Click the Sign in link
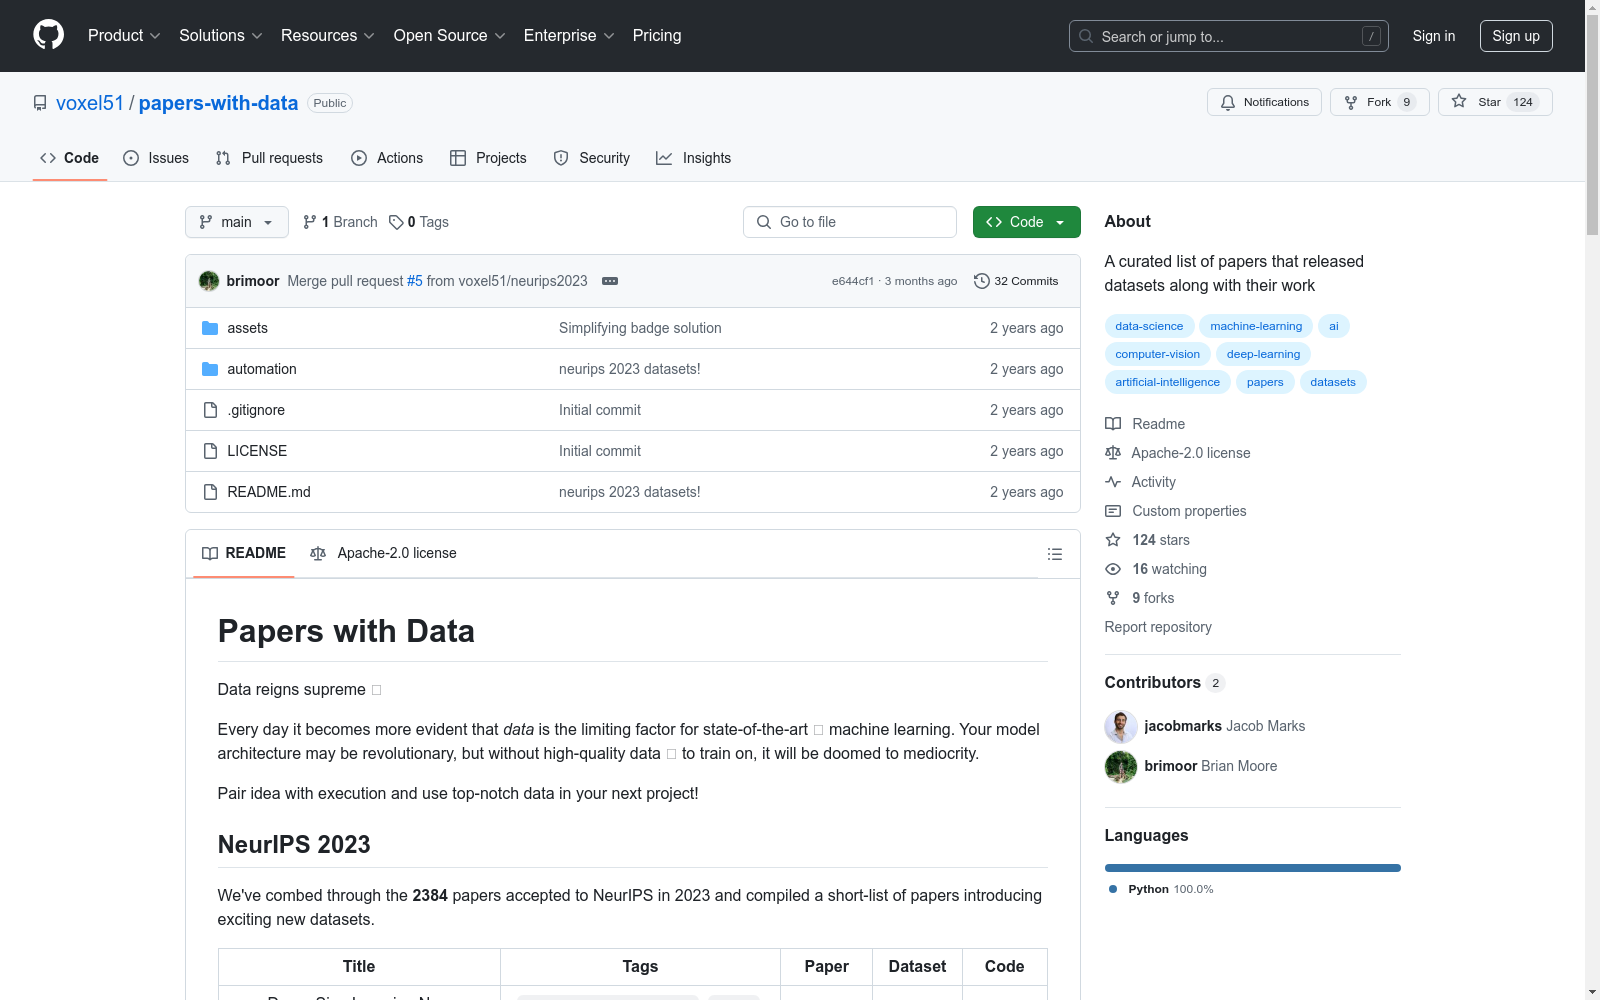 tap(1434, 36)
